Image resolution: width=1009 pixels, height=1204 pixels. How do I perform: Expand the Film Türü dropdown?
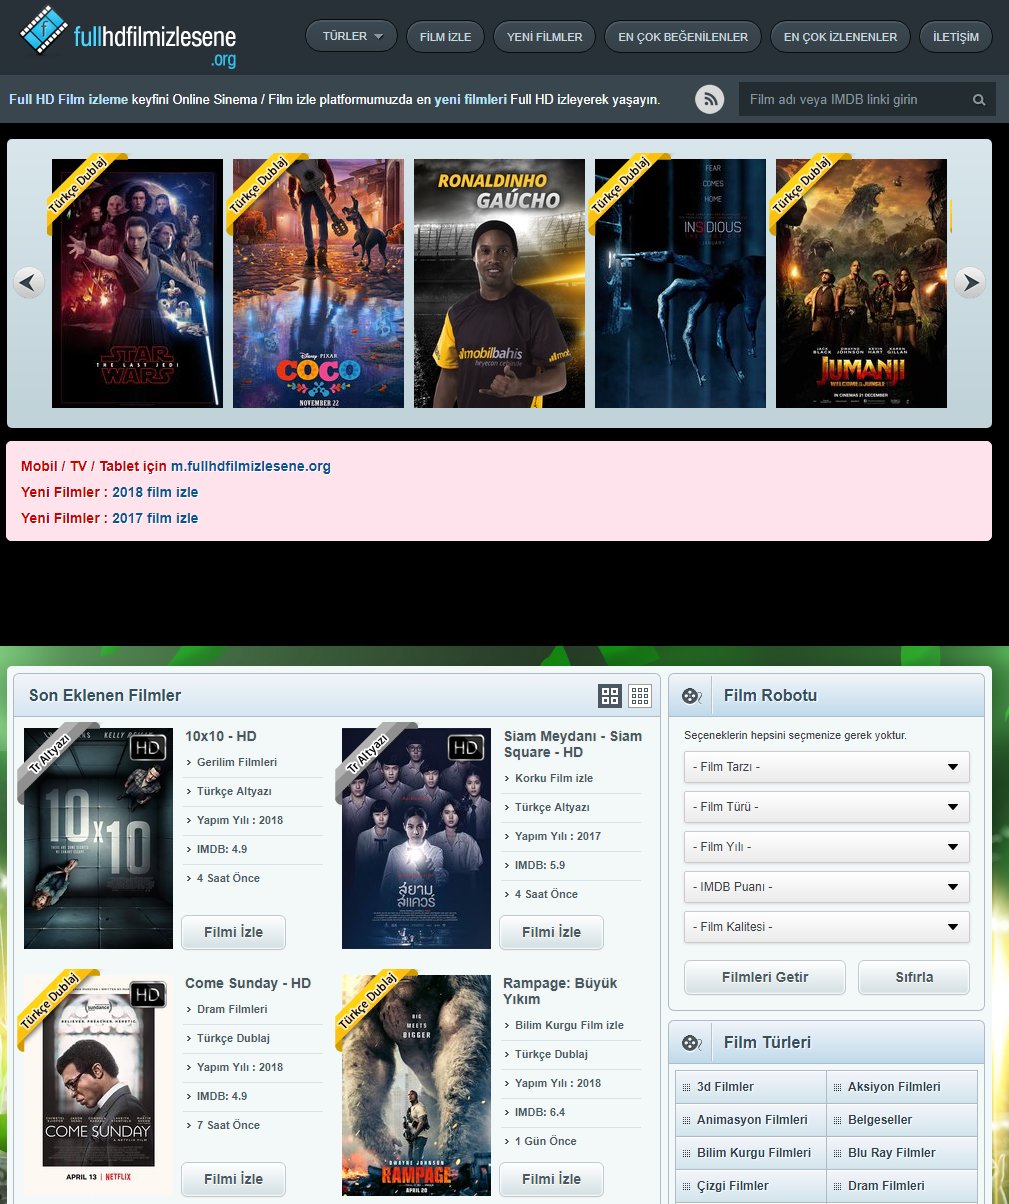tap(827, 807)
